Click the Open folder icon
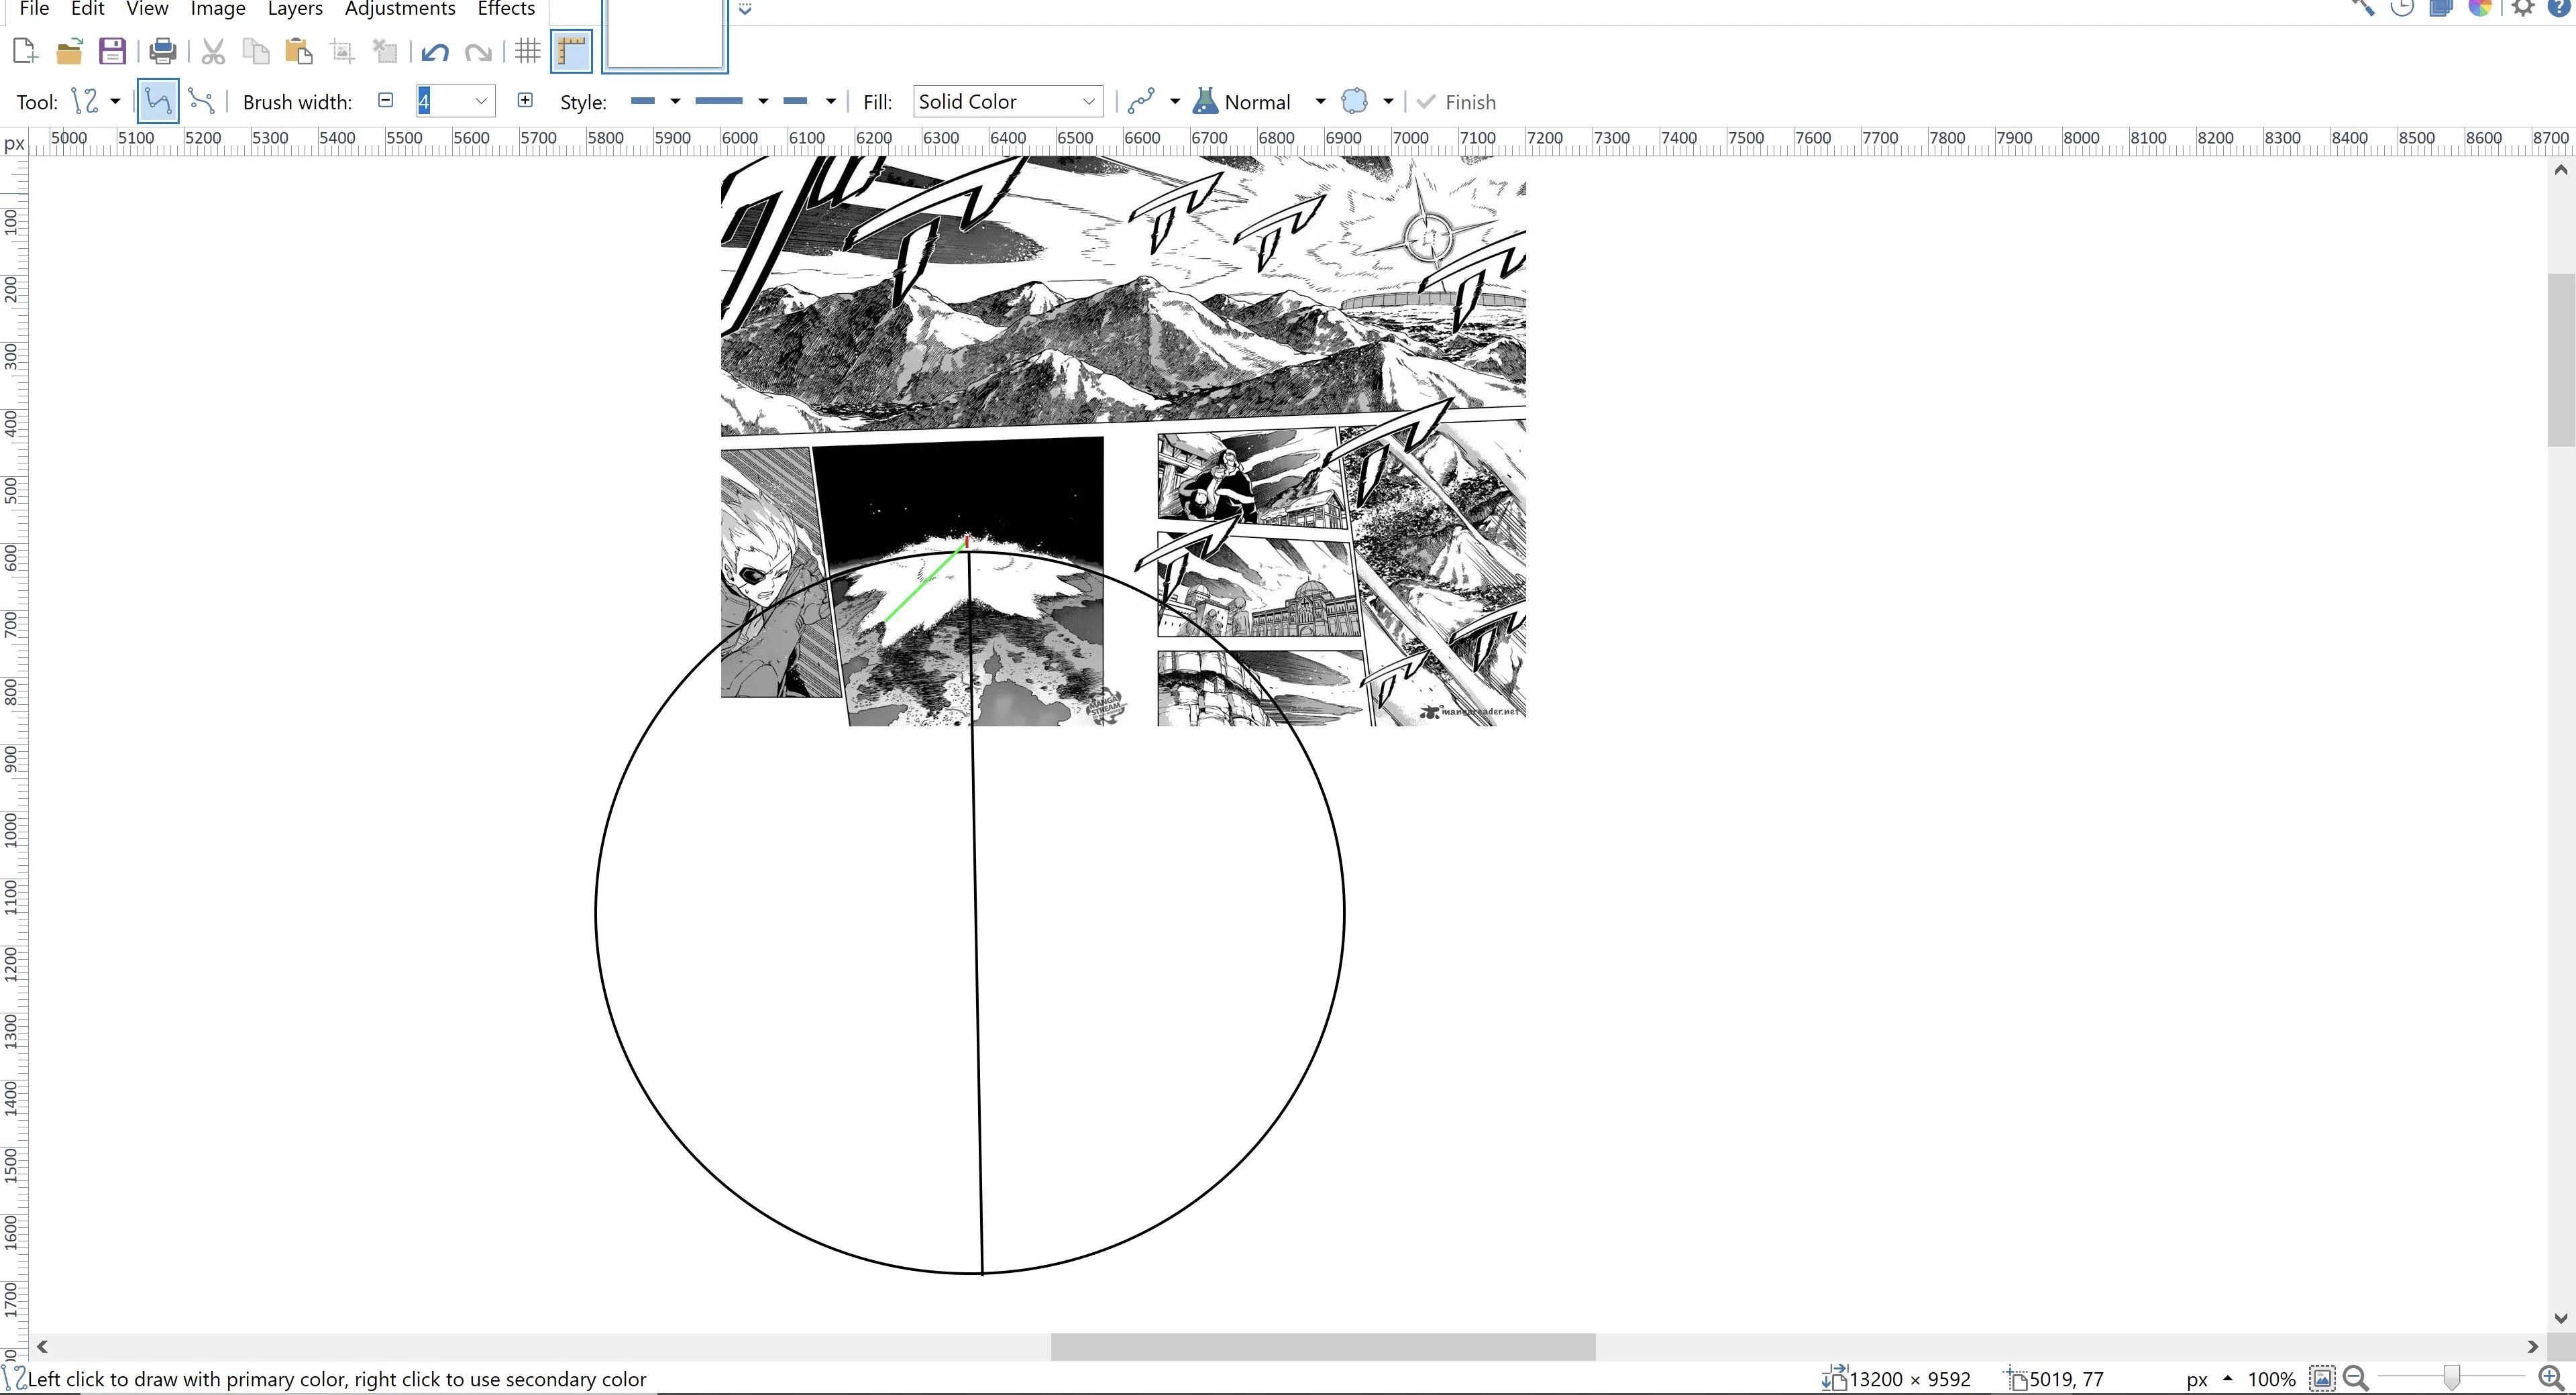The width and height of the screenshot is (2576, 1395). [x=69, y=51]
